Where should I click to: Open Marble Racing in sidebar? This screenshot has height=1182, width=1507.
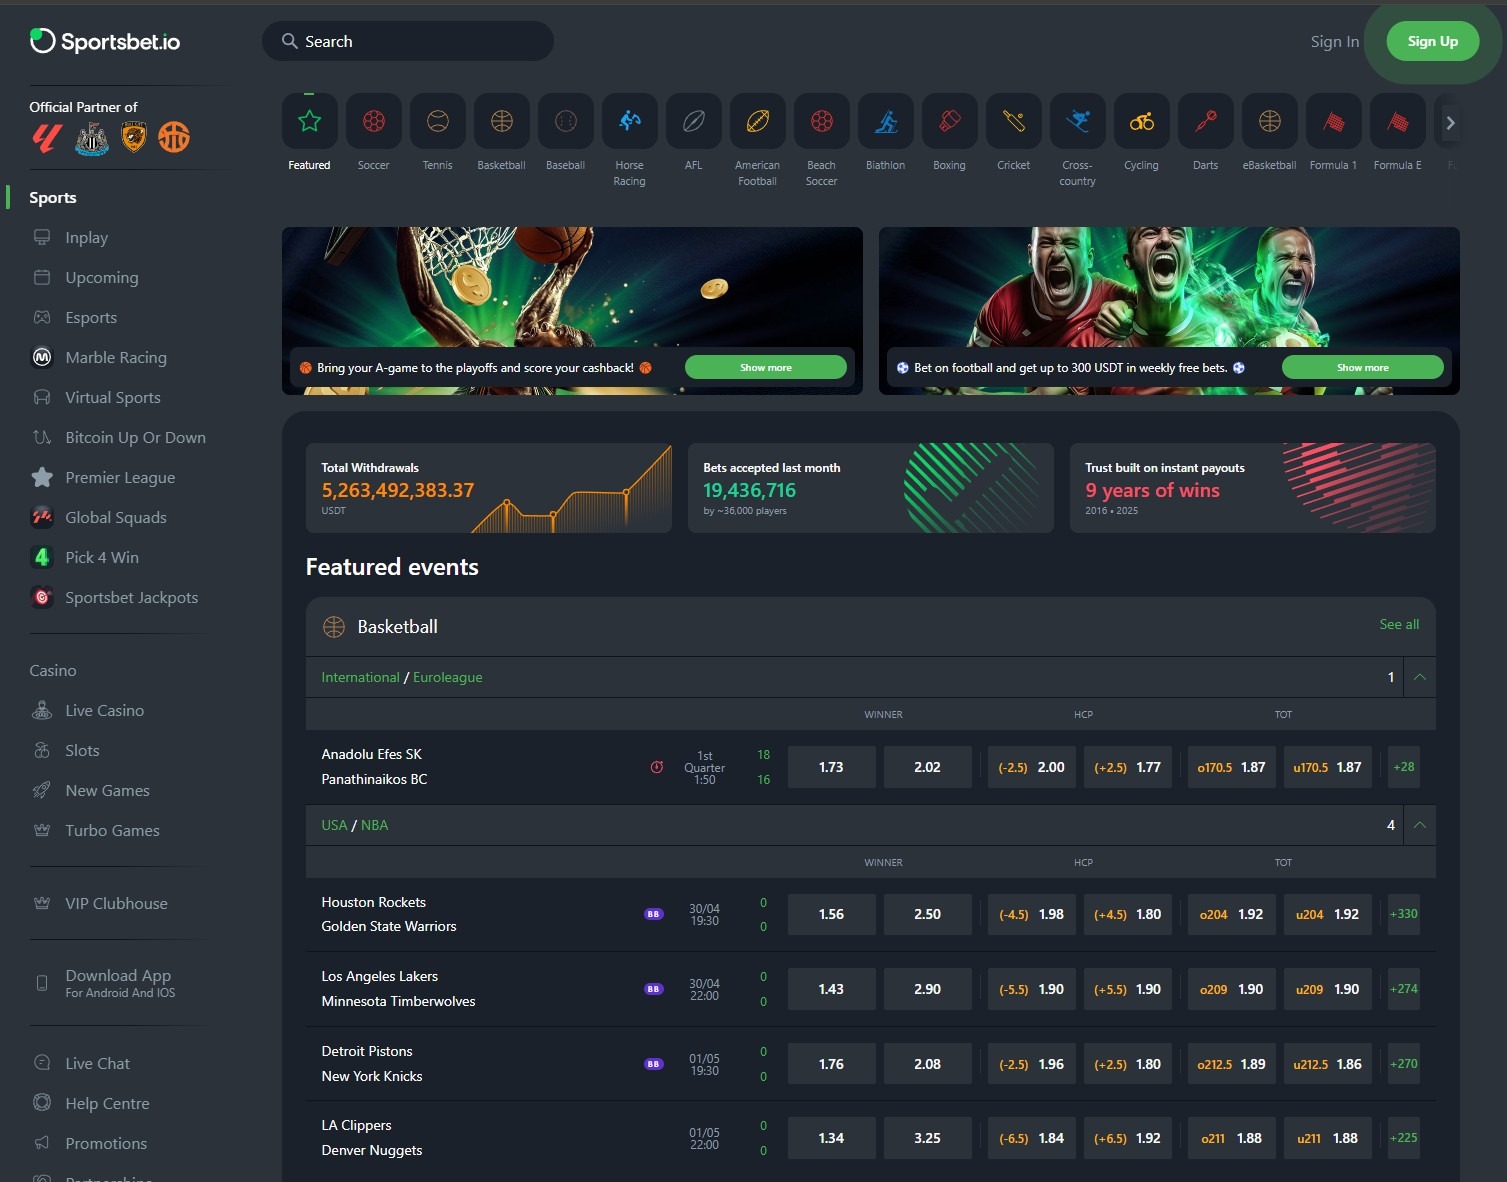[115, 358]
